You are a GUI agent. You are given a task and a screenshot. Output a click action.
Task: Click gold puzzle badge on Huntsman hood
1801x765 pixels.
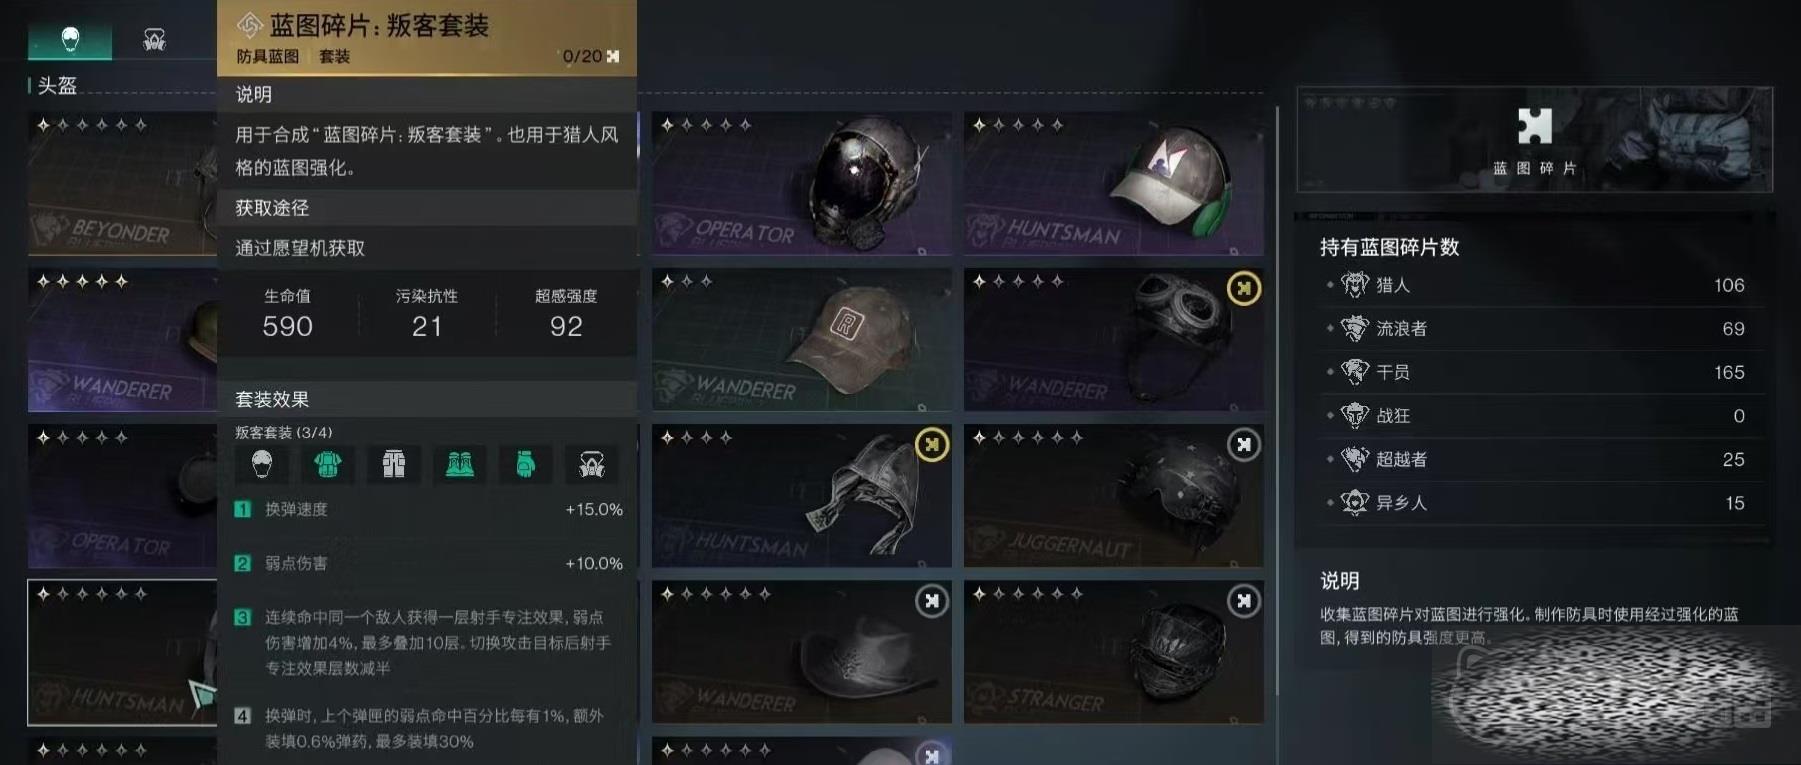pos(932,445)
